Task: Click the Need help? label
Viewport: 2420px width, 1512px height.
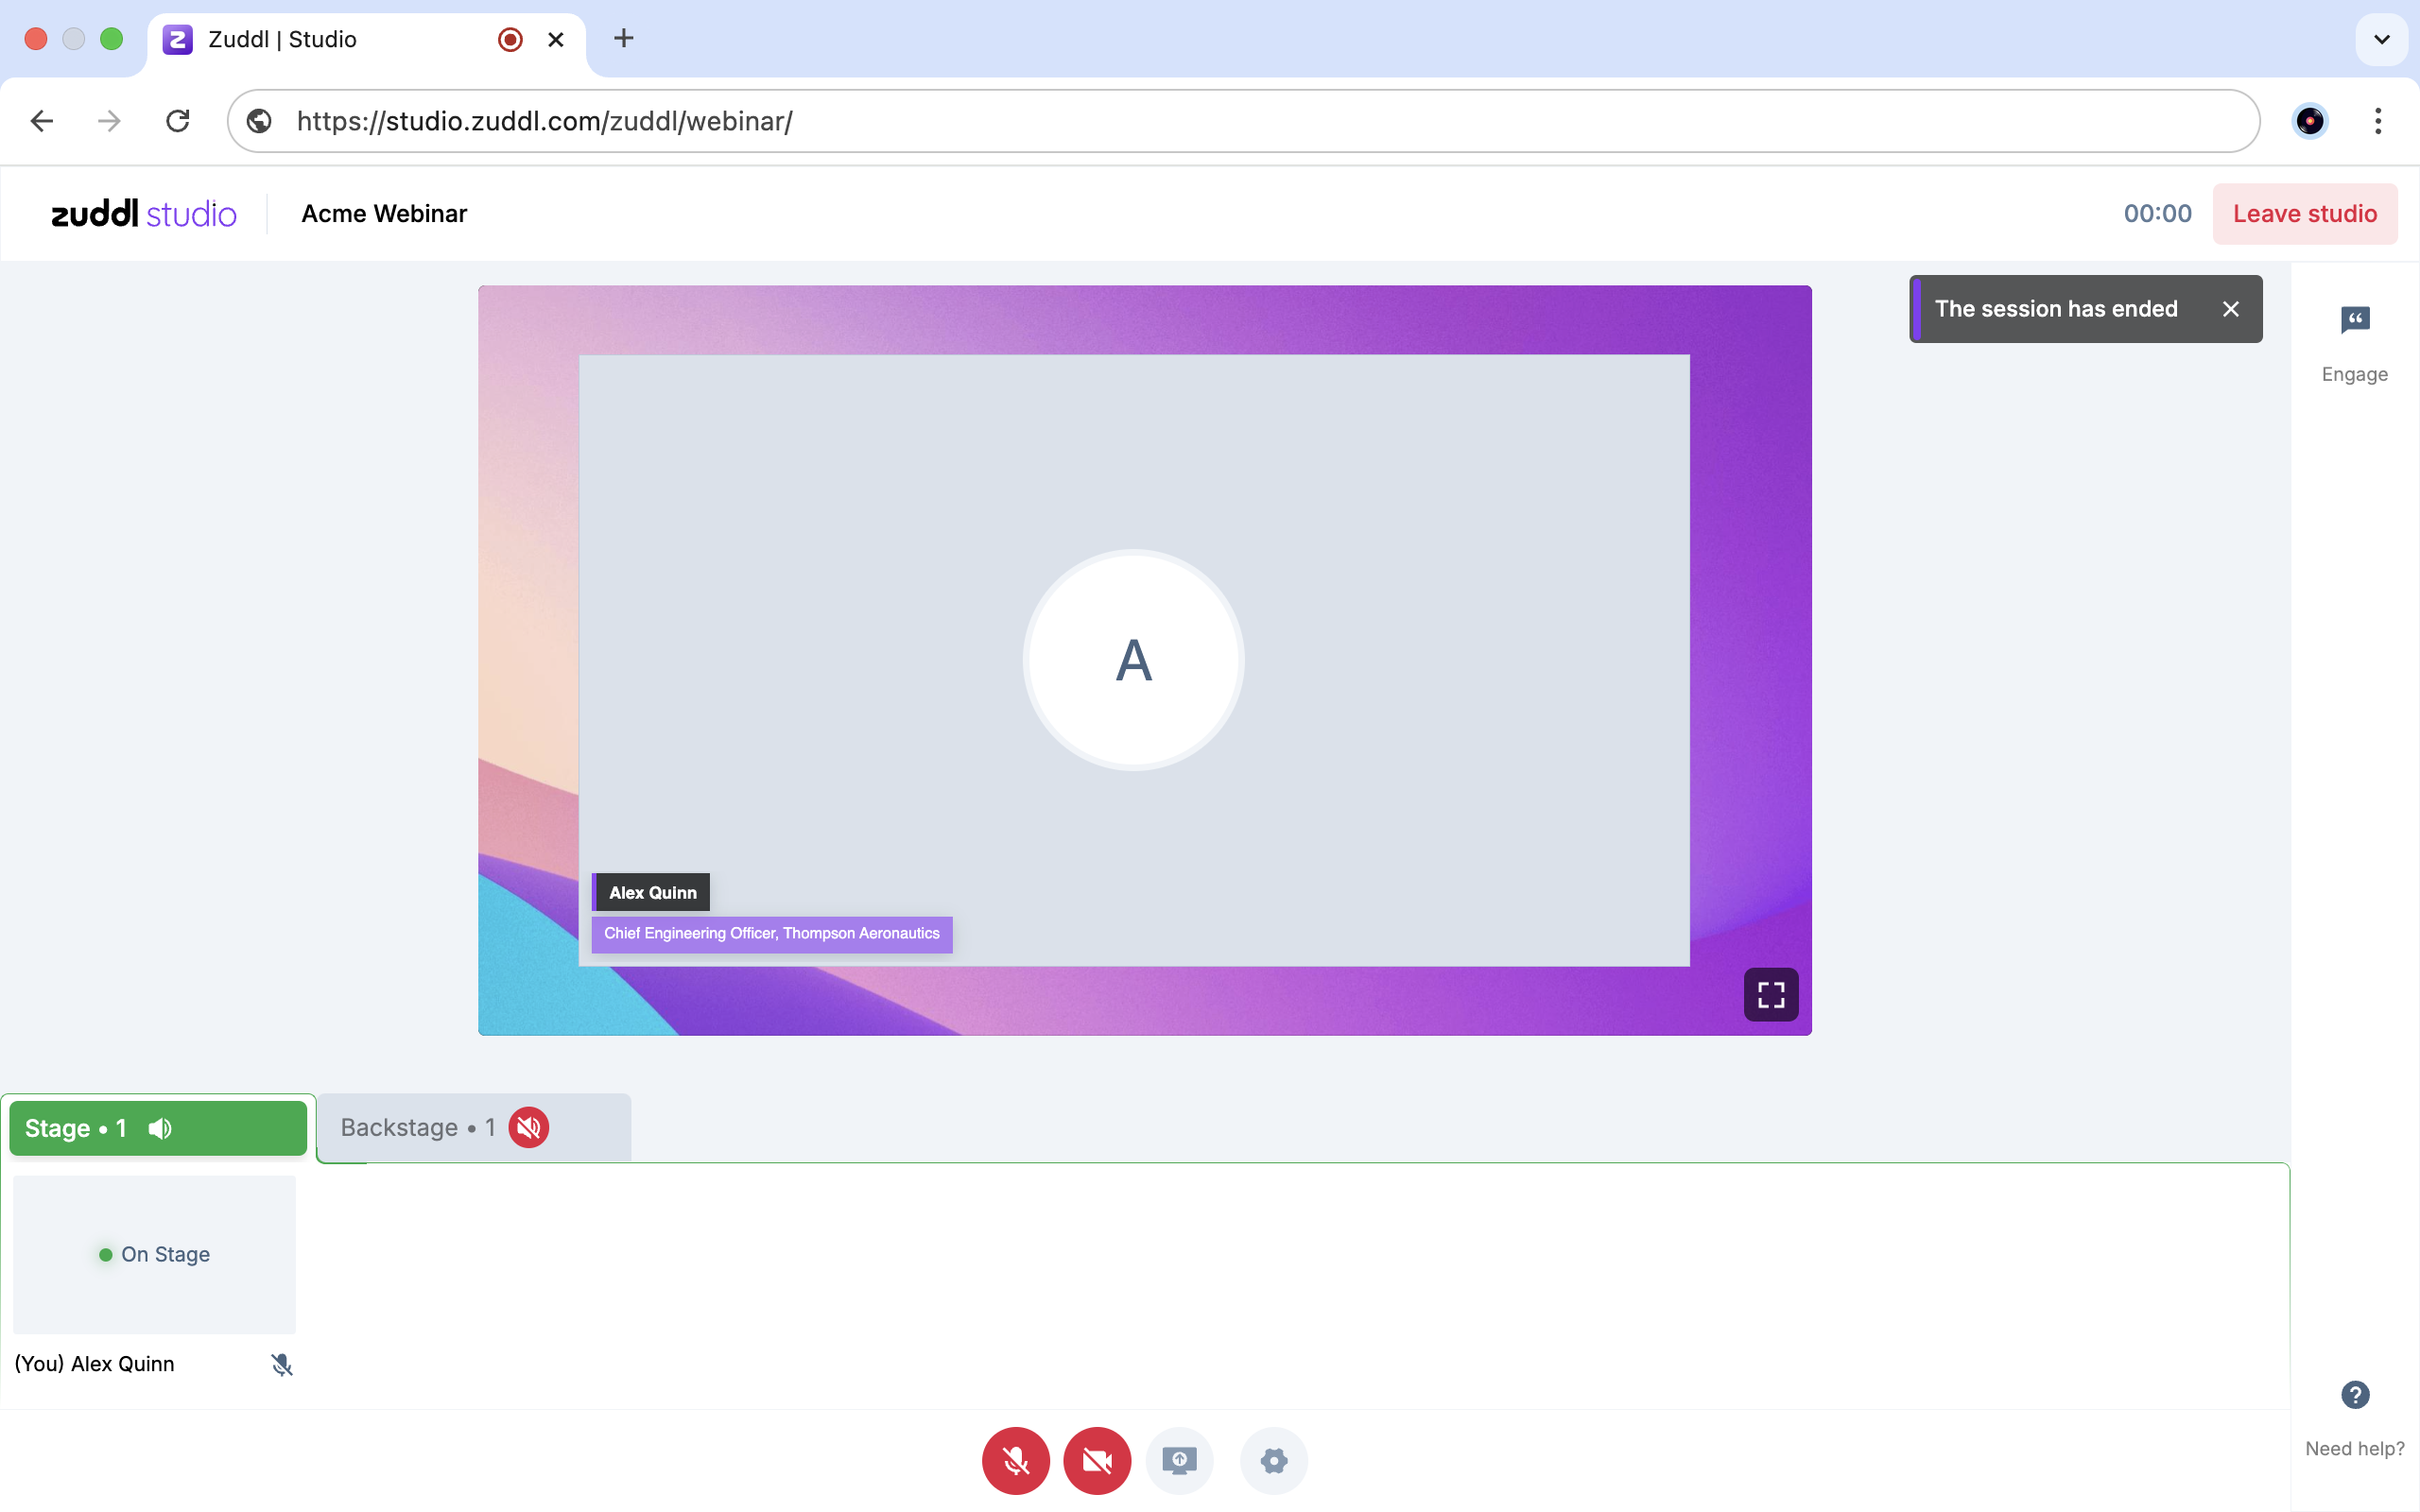Action: (x=2354, y=1448)
